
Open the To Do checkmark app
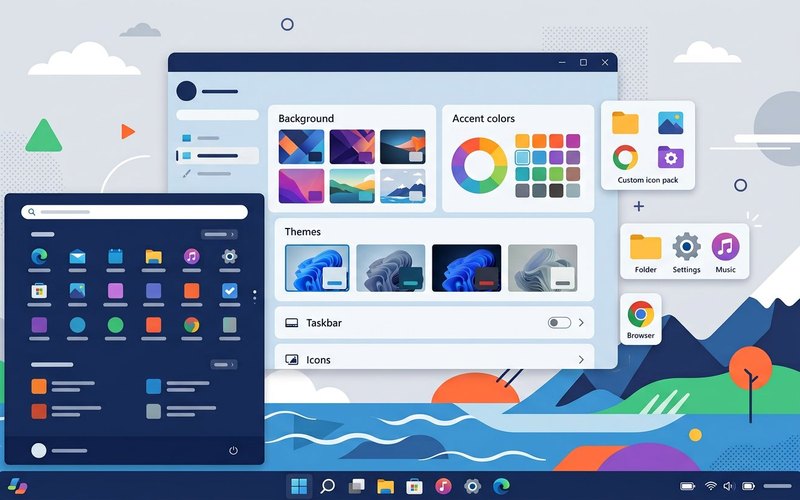click(x=230, y=291)
